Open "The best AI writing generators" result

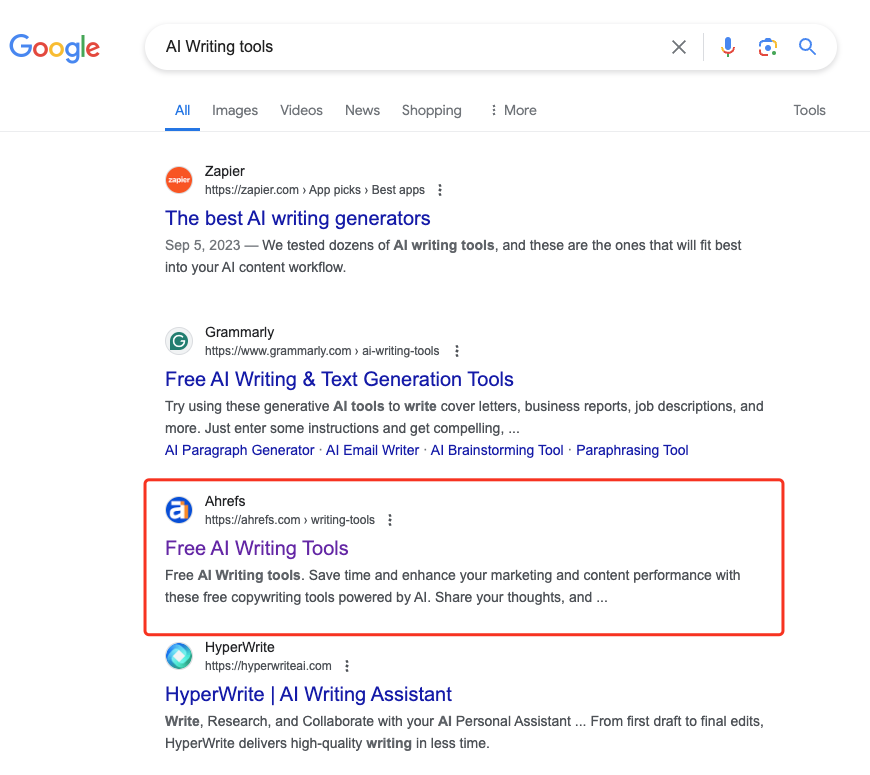pos(297,219)
